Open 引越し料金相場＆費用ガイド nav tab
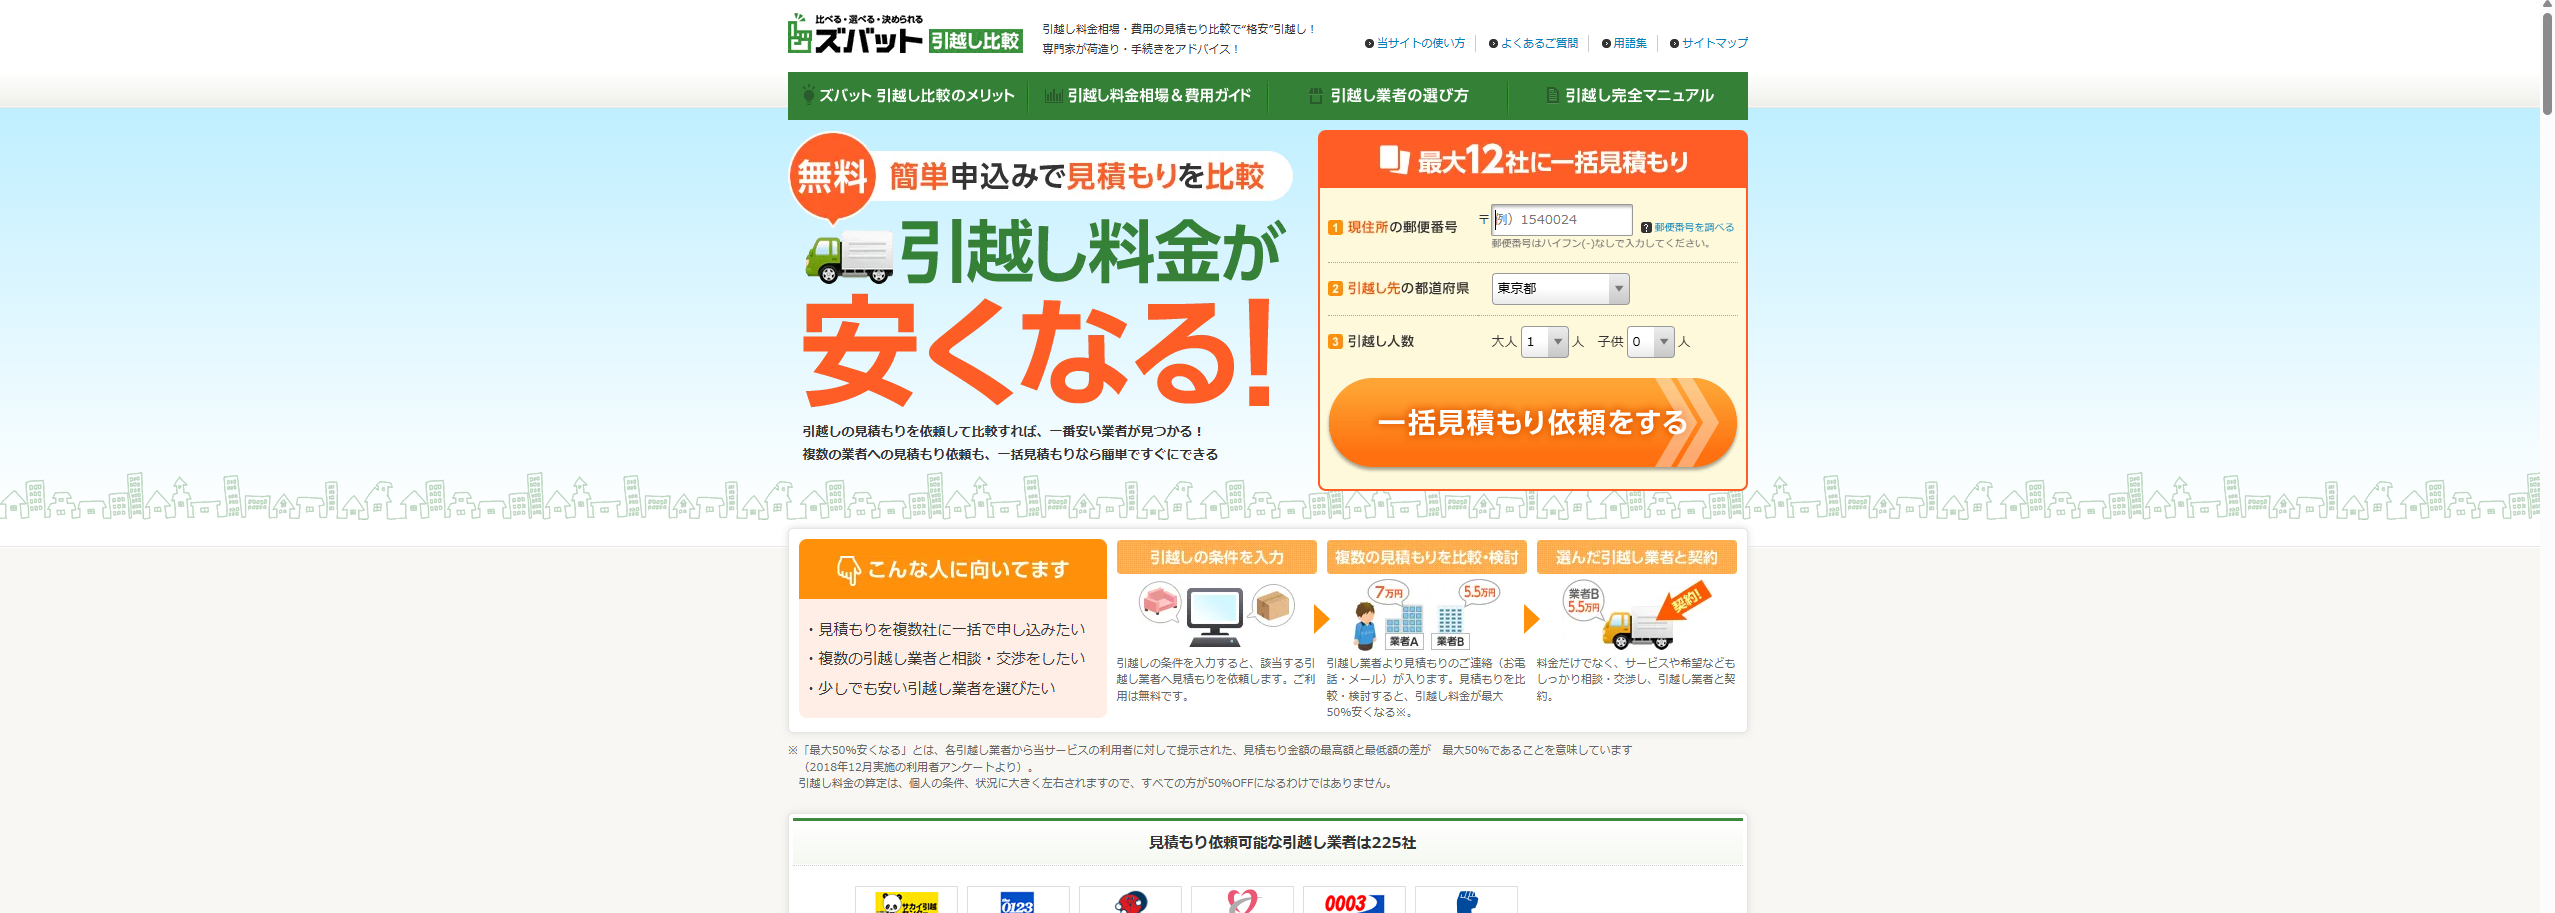The height and width of the screenshot is (913, 2555). (1148, 96)
